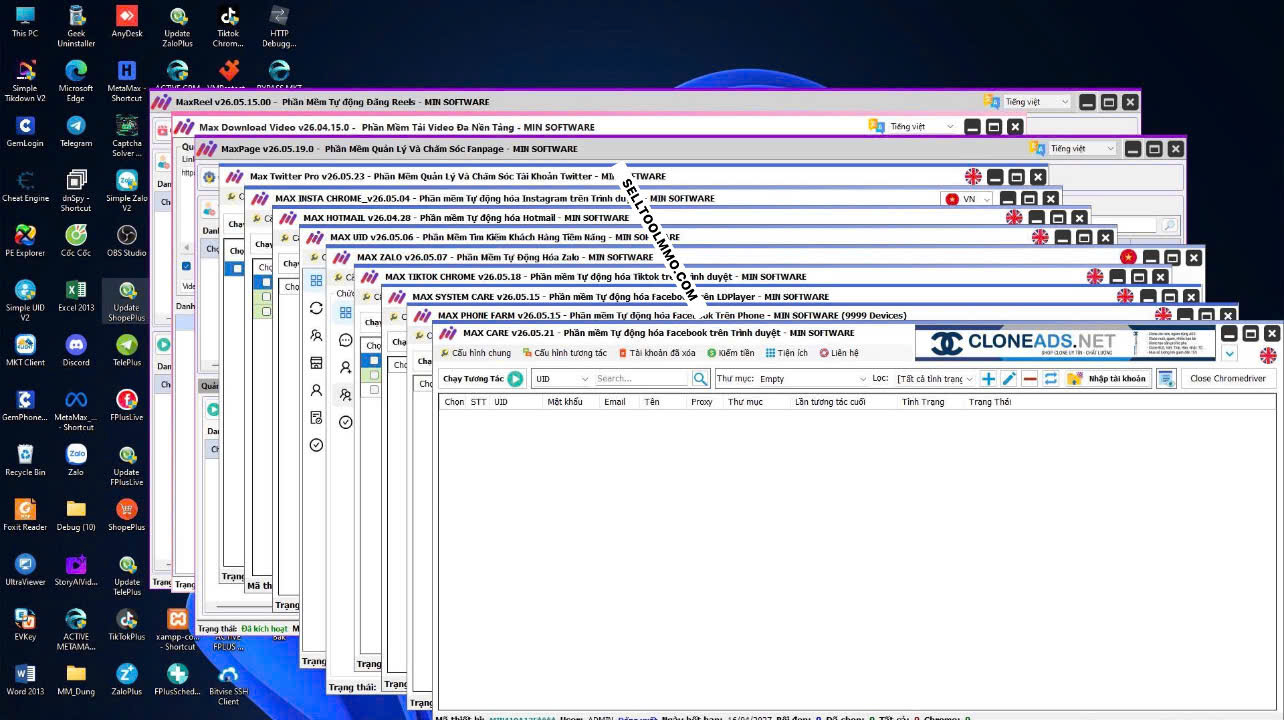Click the pencil edit icon in MAX CARE
Image resolution: width=1284 pixels, height=720 pixels.
coord(1009,379)
